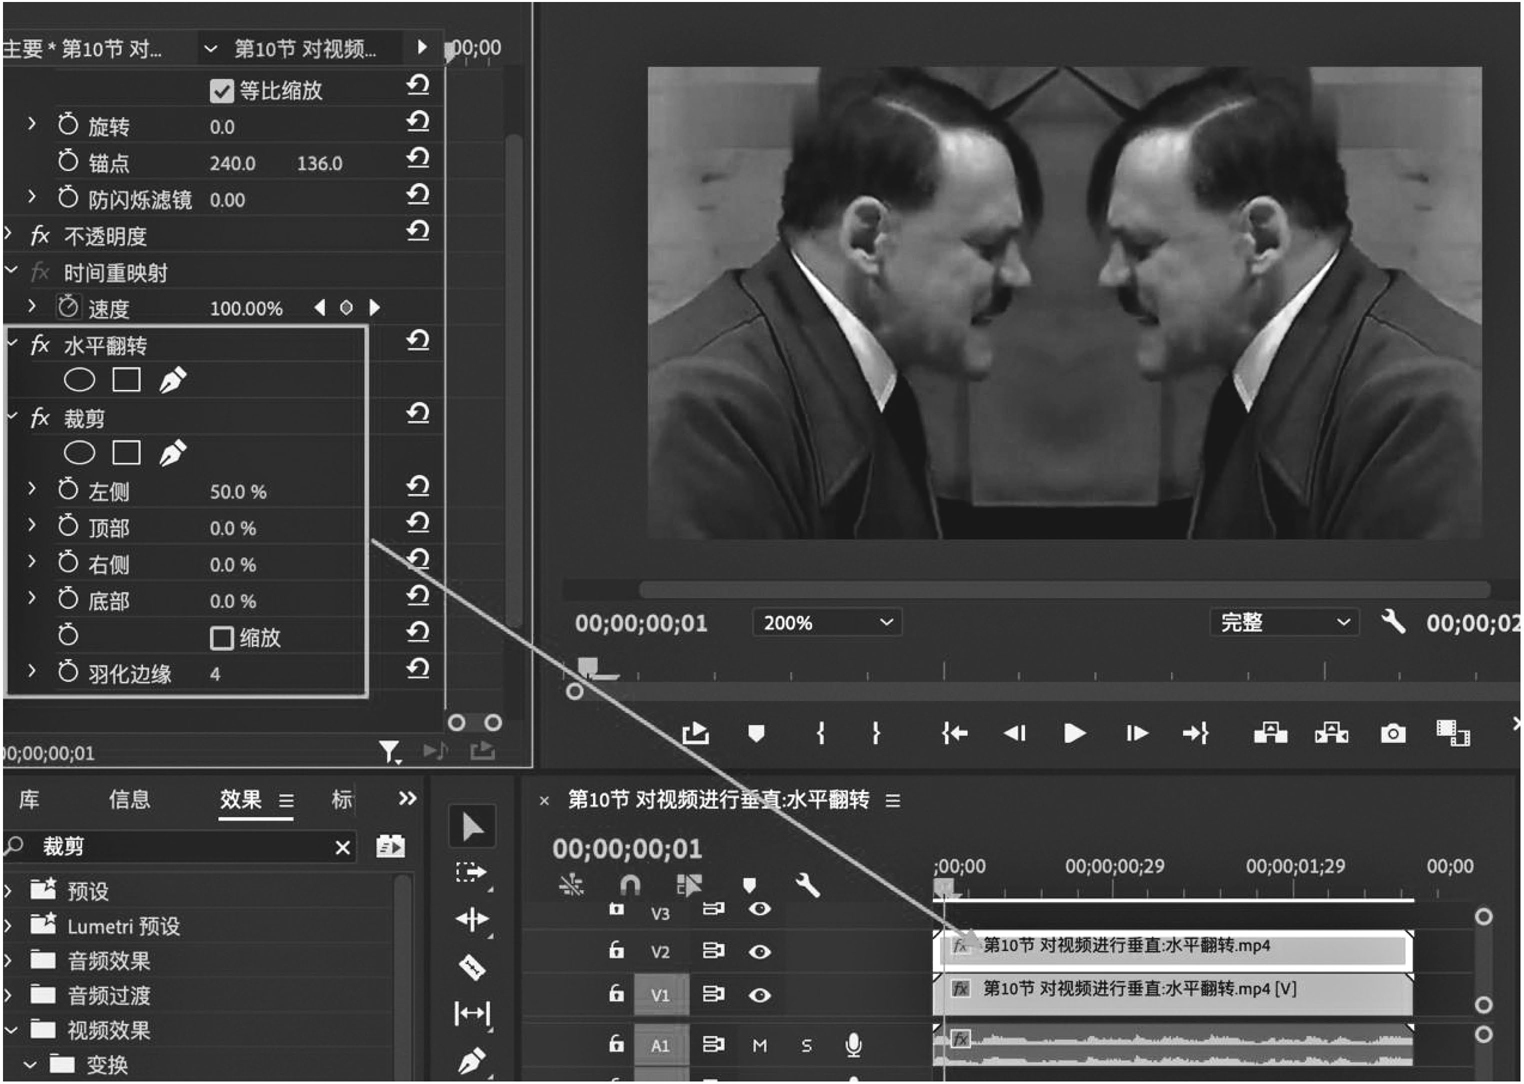
Task: Click the Accelerated Effects preset badge icon
Action: click(x=390, y=847)
